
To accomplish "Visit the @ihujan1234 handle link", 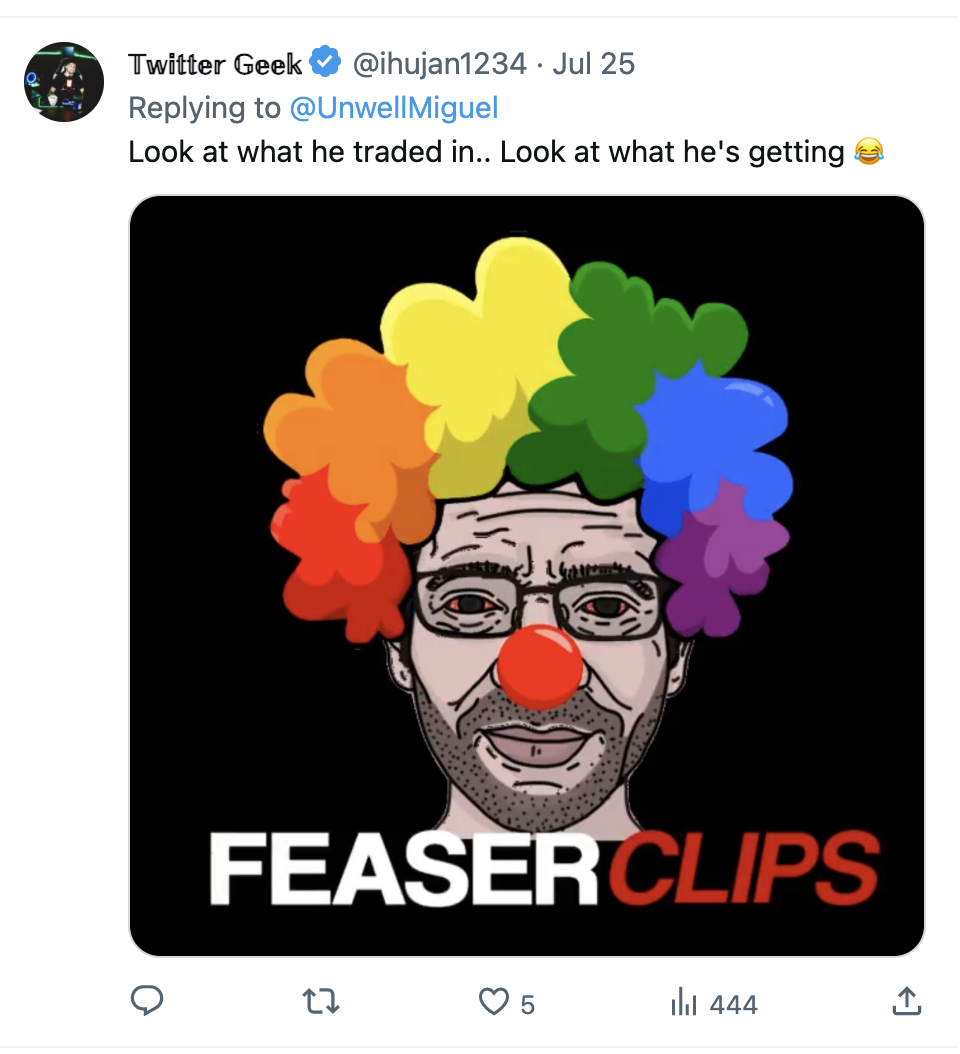I will point(438,64).
